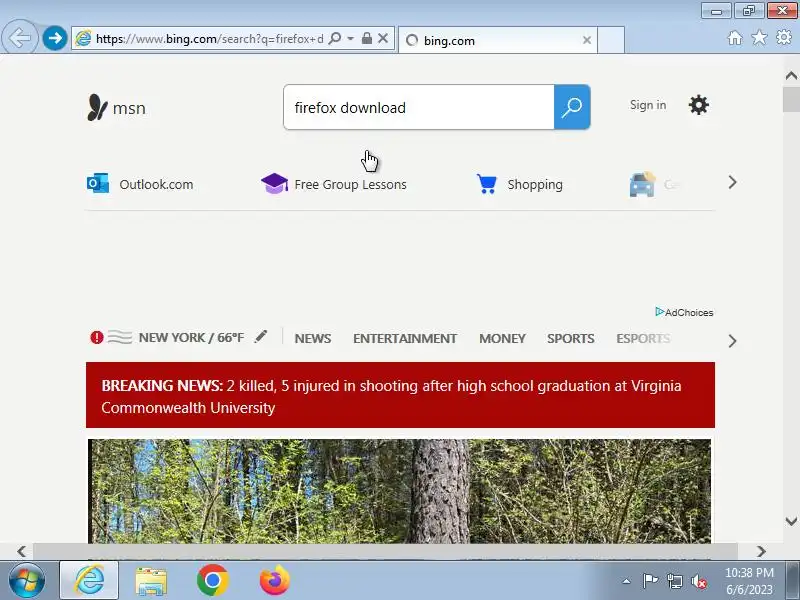The width and height of the screenshot is (800, 600).
Task: Open MSN settings gear icon
Action: (698, 105)
